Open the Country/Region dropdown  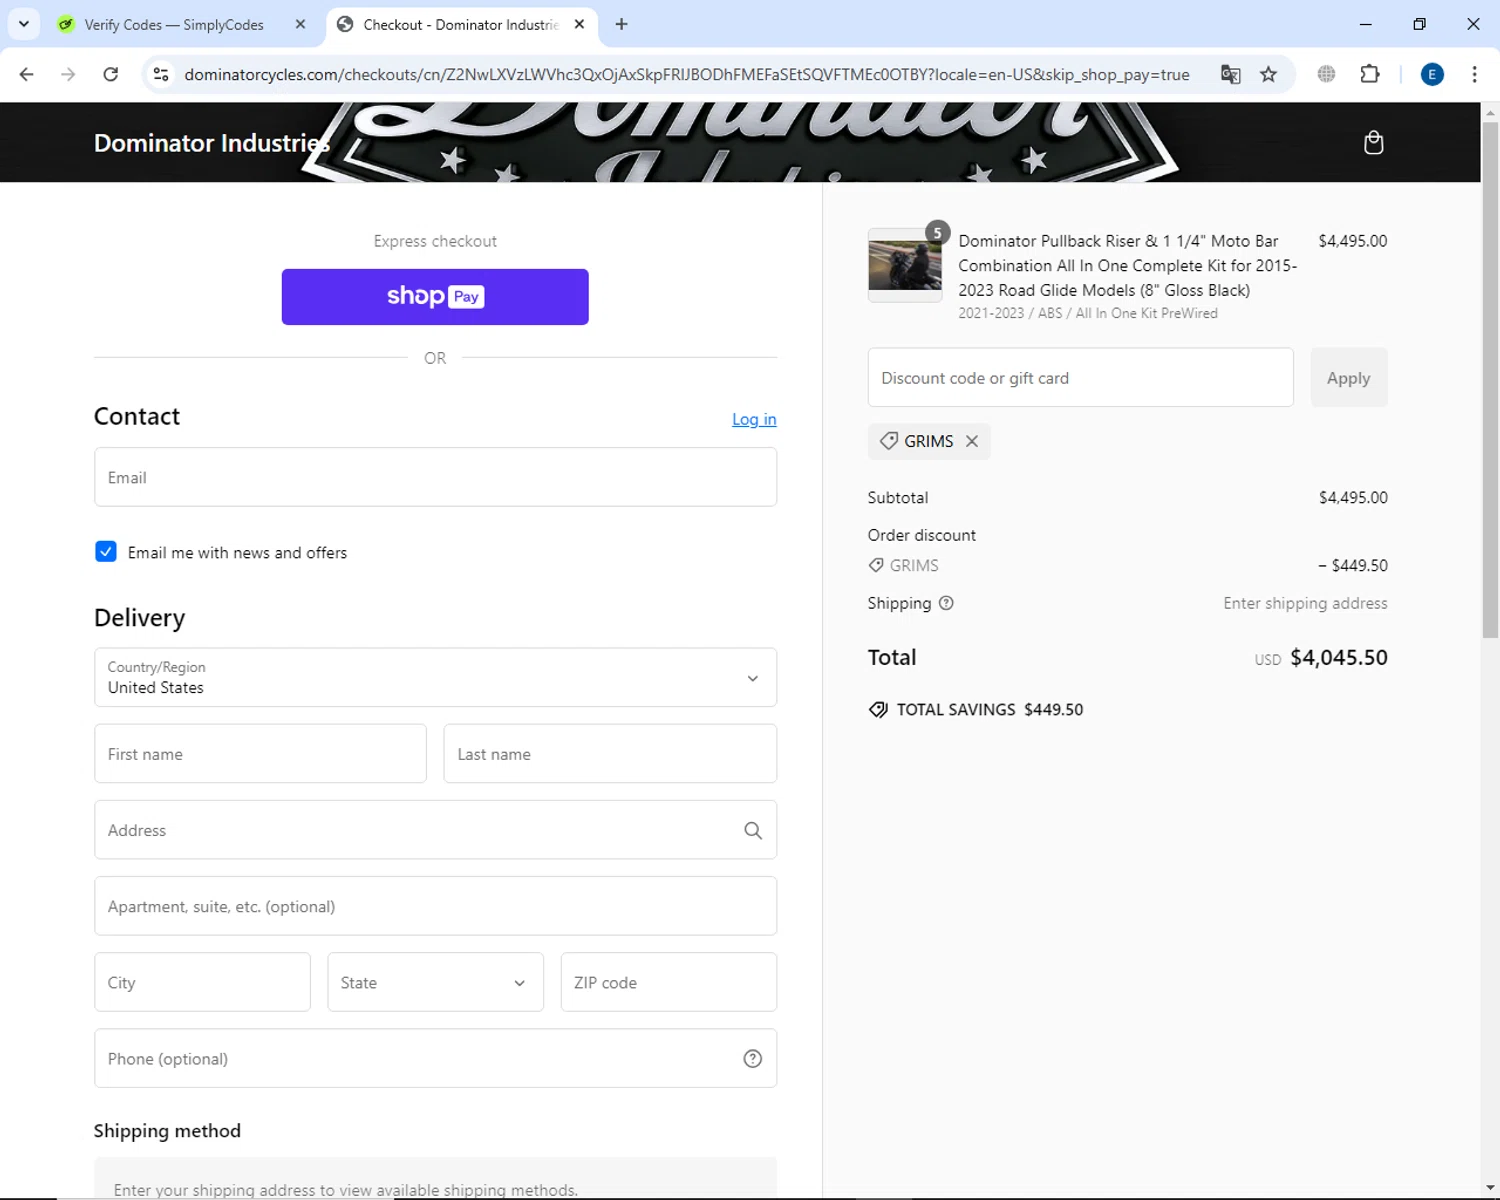pyautogui.click(x=435, y=678)
